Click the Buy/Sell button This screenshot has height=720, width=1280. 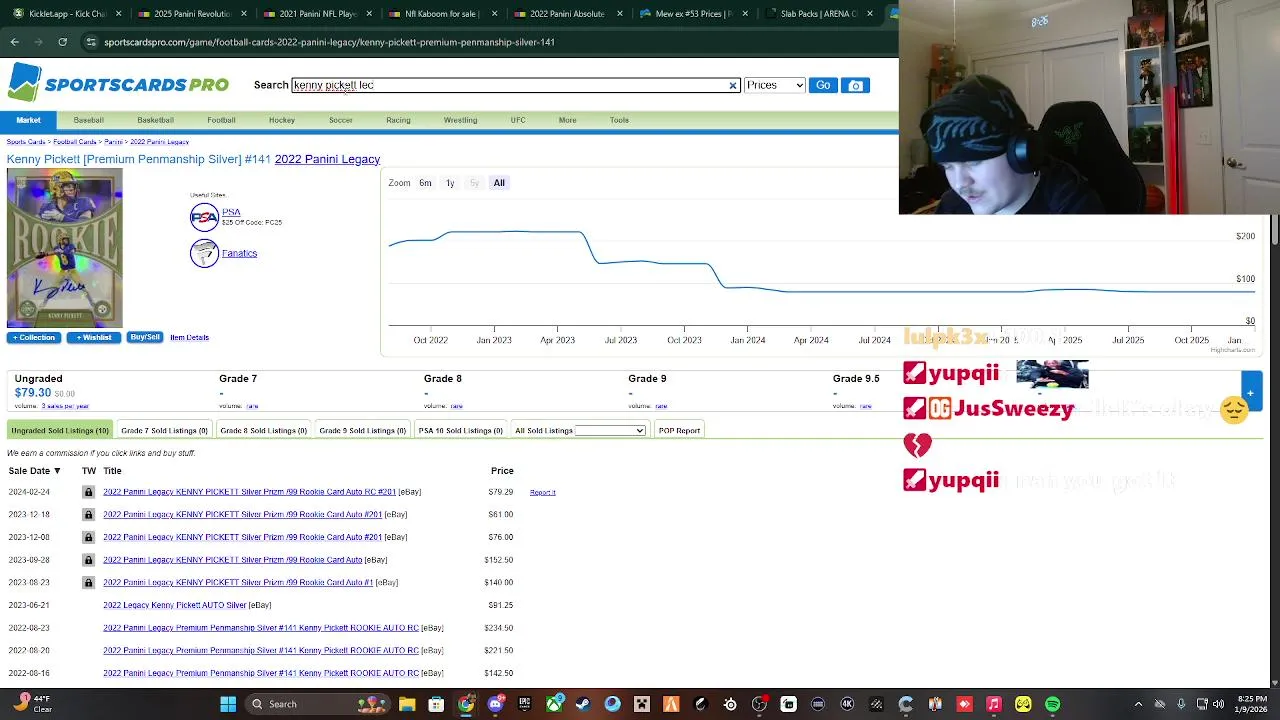pos(145,337)
